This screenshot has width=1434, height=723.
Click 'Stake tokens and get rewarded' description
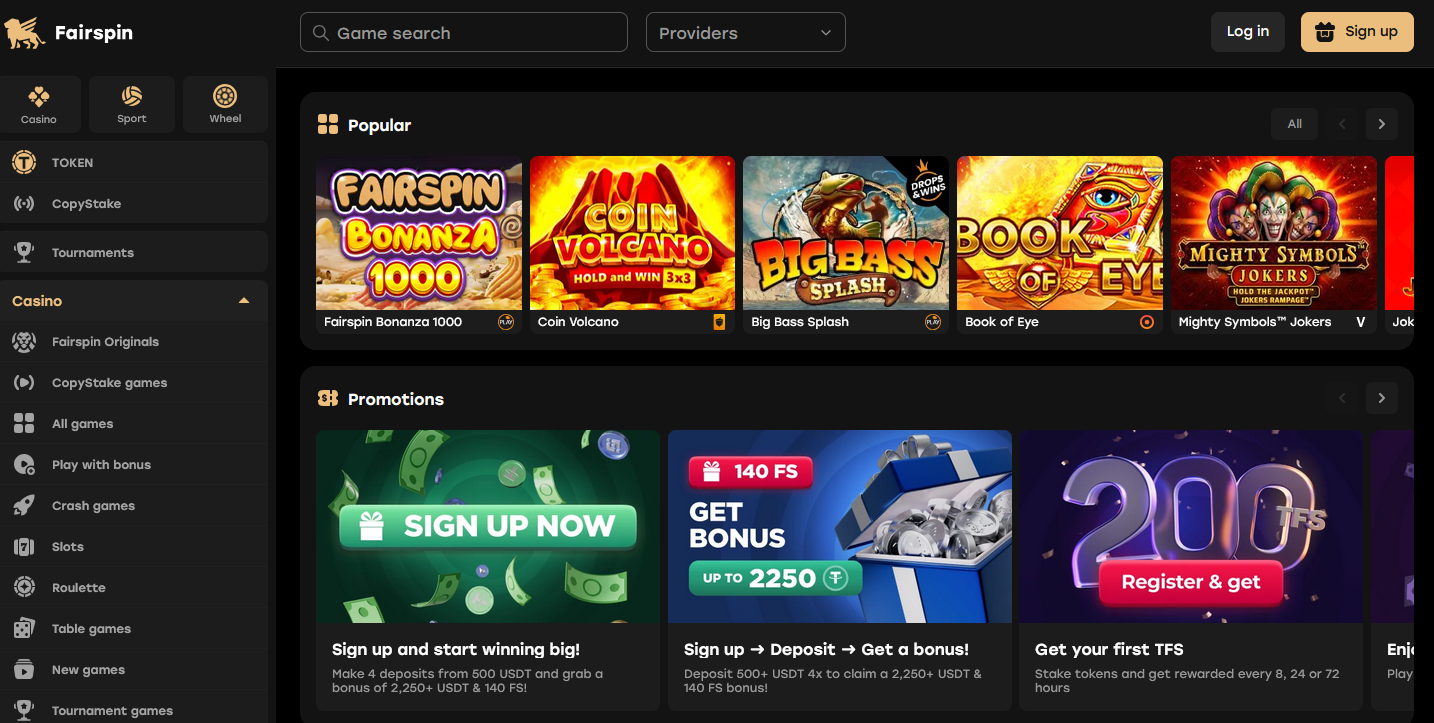click(x=1187, y=681)
